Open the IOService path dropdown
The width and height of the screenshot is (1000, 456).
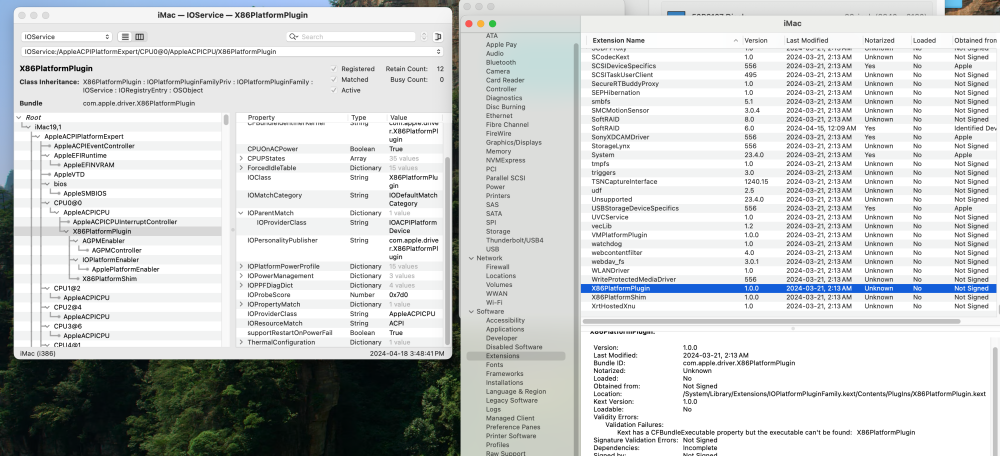232,52
